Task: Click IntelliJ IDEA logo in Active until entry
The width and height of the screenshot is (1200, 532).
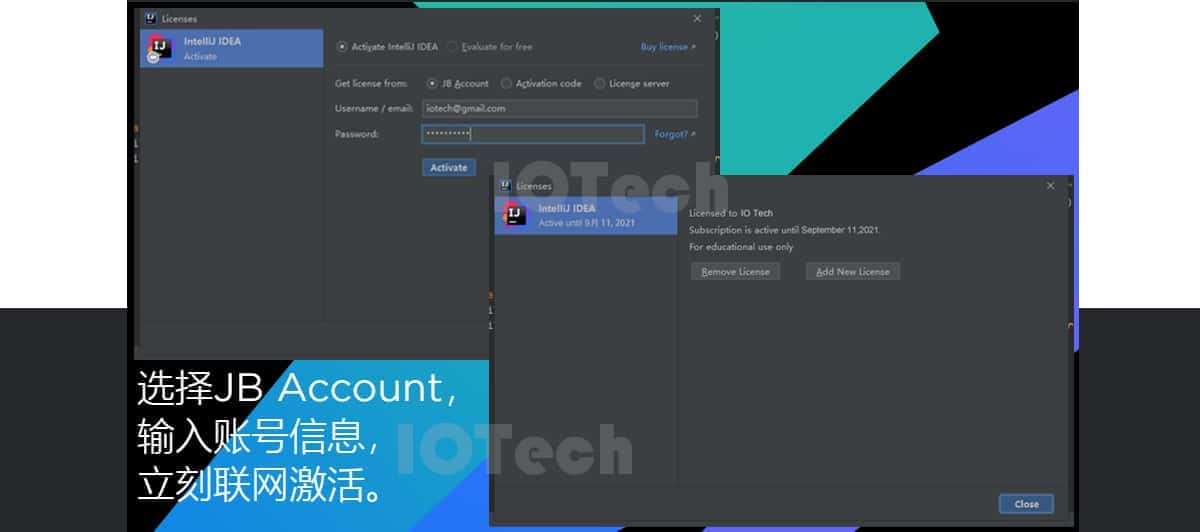Action: (515, 215)
